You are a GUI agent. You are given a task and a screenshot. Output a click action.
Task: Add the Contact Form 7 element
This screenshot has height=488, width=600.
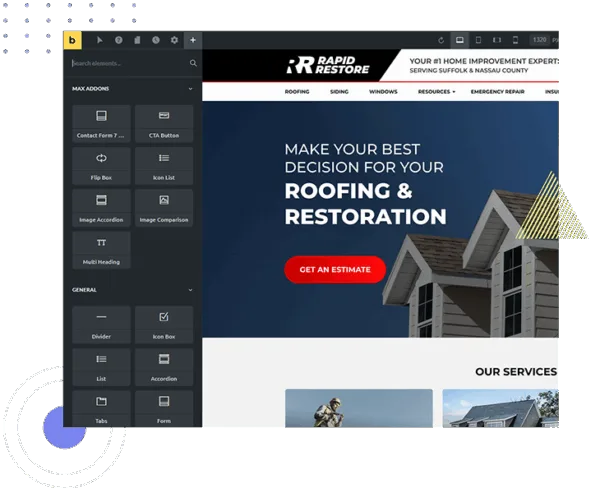click(x=101, y=124)
